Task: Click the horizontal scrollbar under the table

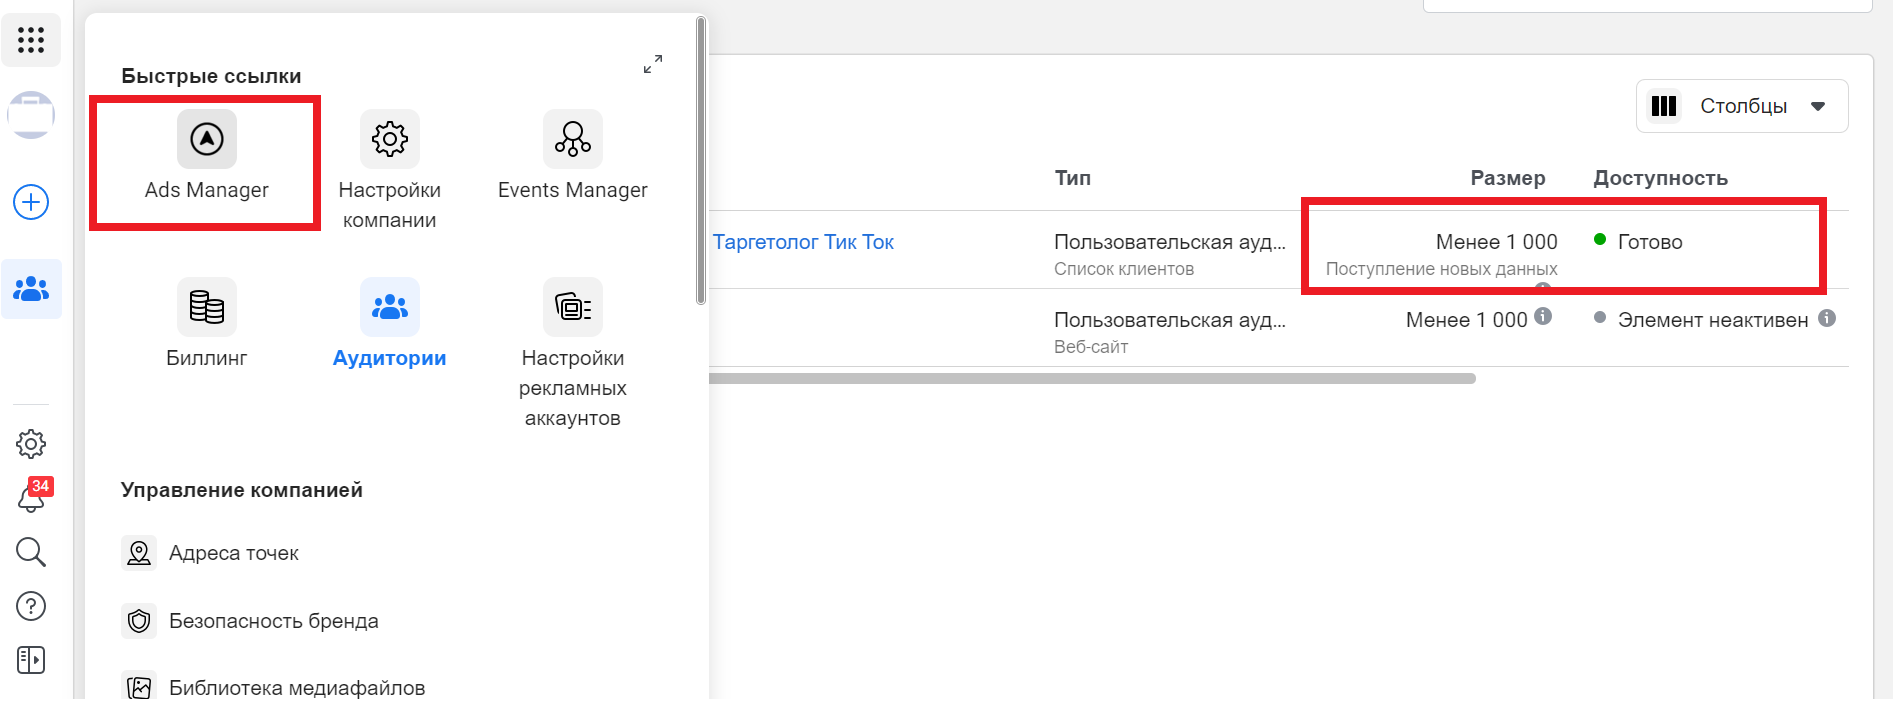Action: pos(1090,379)
